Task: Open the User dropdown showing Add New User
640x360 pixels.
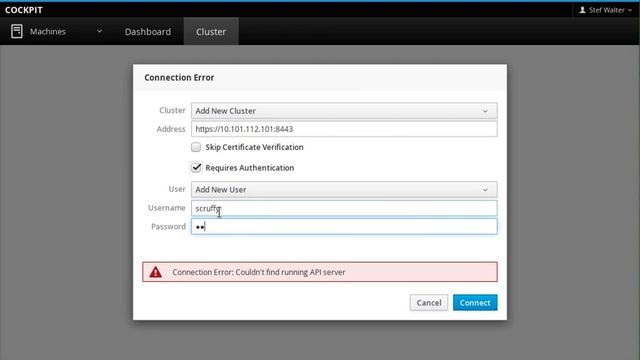Action: pos(344,189)
